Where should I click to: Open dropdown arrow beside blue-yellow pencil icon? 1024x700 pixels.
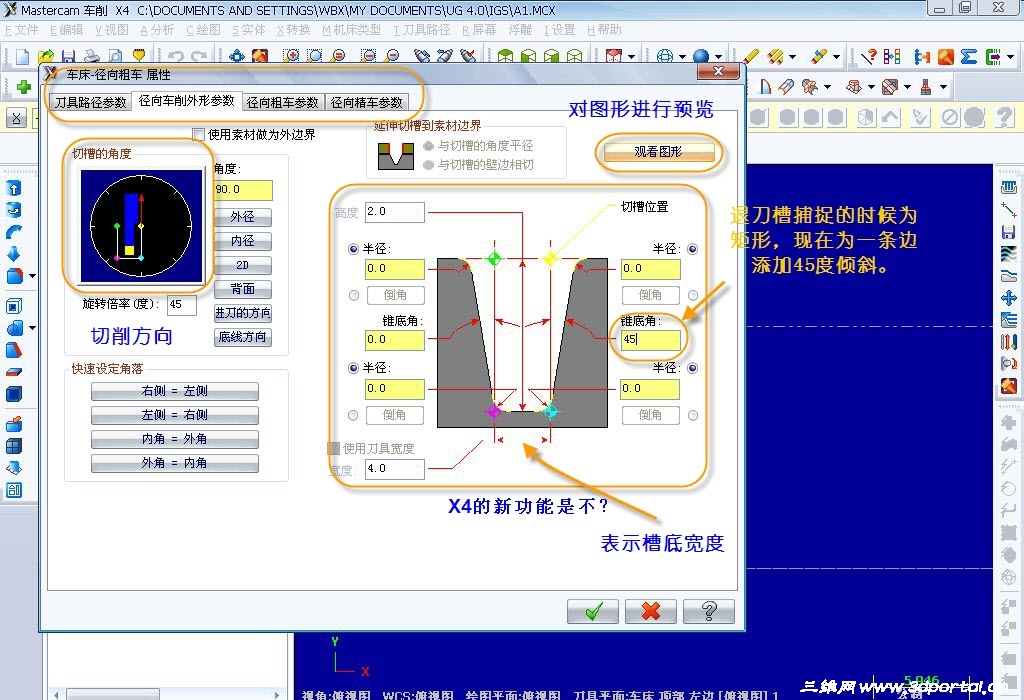click(835, 57)
